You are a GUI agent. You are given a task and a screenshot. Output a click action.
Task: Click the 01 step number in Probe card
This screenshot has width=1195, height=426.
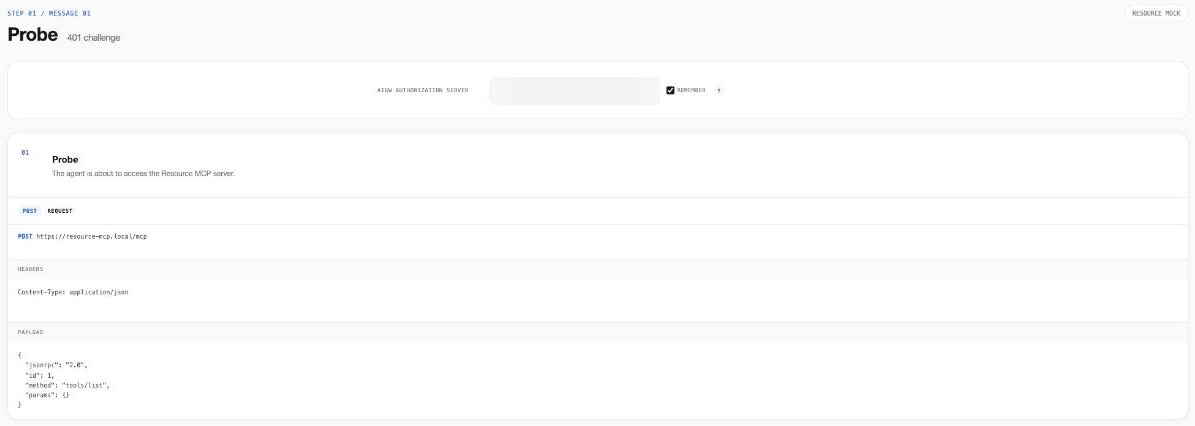click(25, 152)
